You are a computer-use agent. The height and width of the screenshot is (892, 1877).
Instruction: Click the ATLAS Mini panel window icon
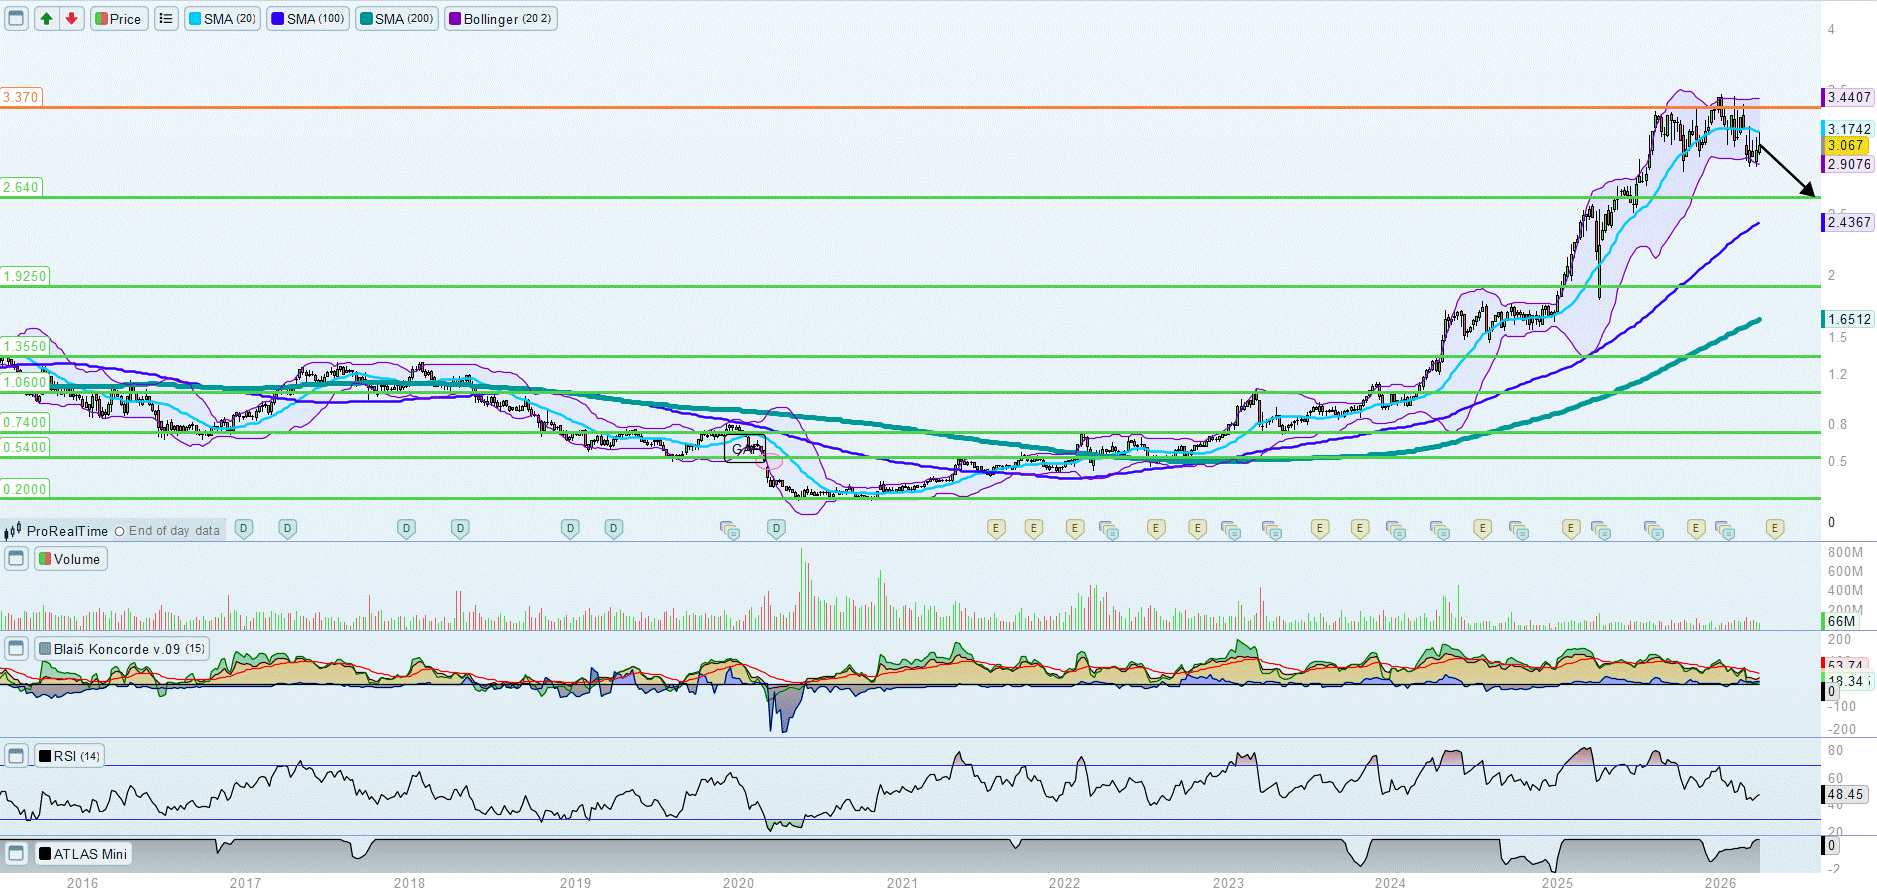pyautogui.click(x=16, y=854)
